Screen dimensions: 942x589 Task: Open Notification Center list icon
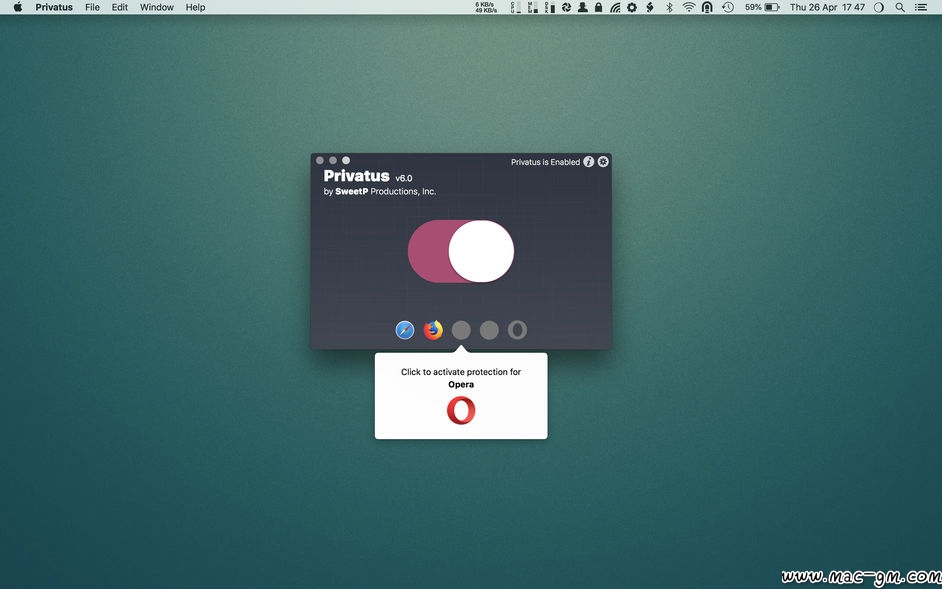(920, 7)
